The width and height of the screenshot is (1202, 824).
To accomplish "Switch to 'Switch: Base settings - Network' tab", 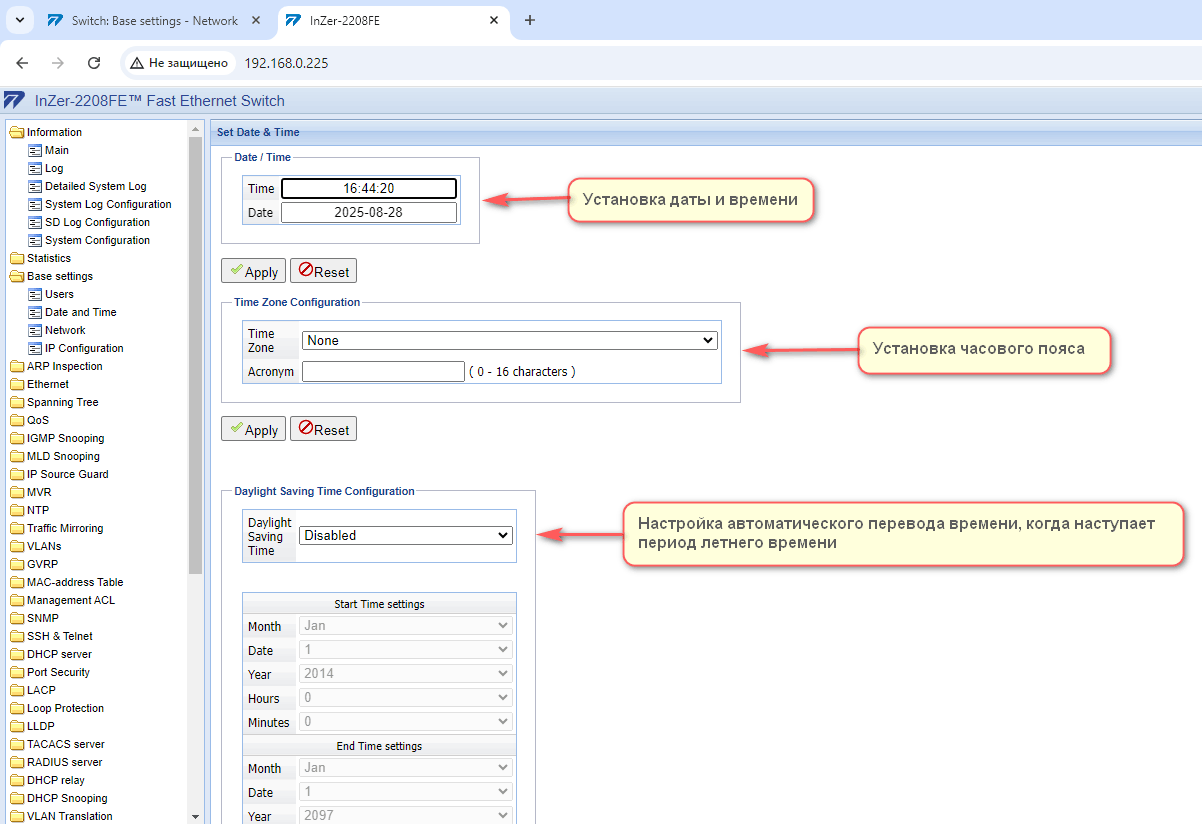I will (155, 20).
